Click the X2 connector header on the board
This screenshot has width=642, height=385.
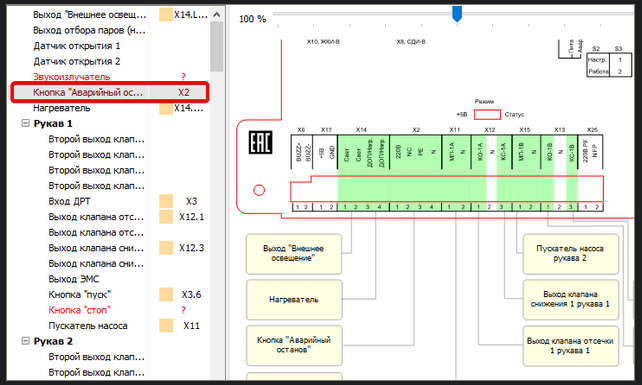pyautogui.click(x=416, y=129)
